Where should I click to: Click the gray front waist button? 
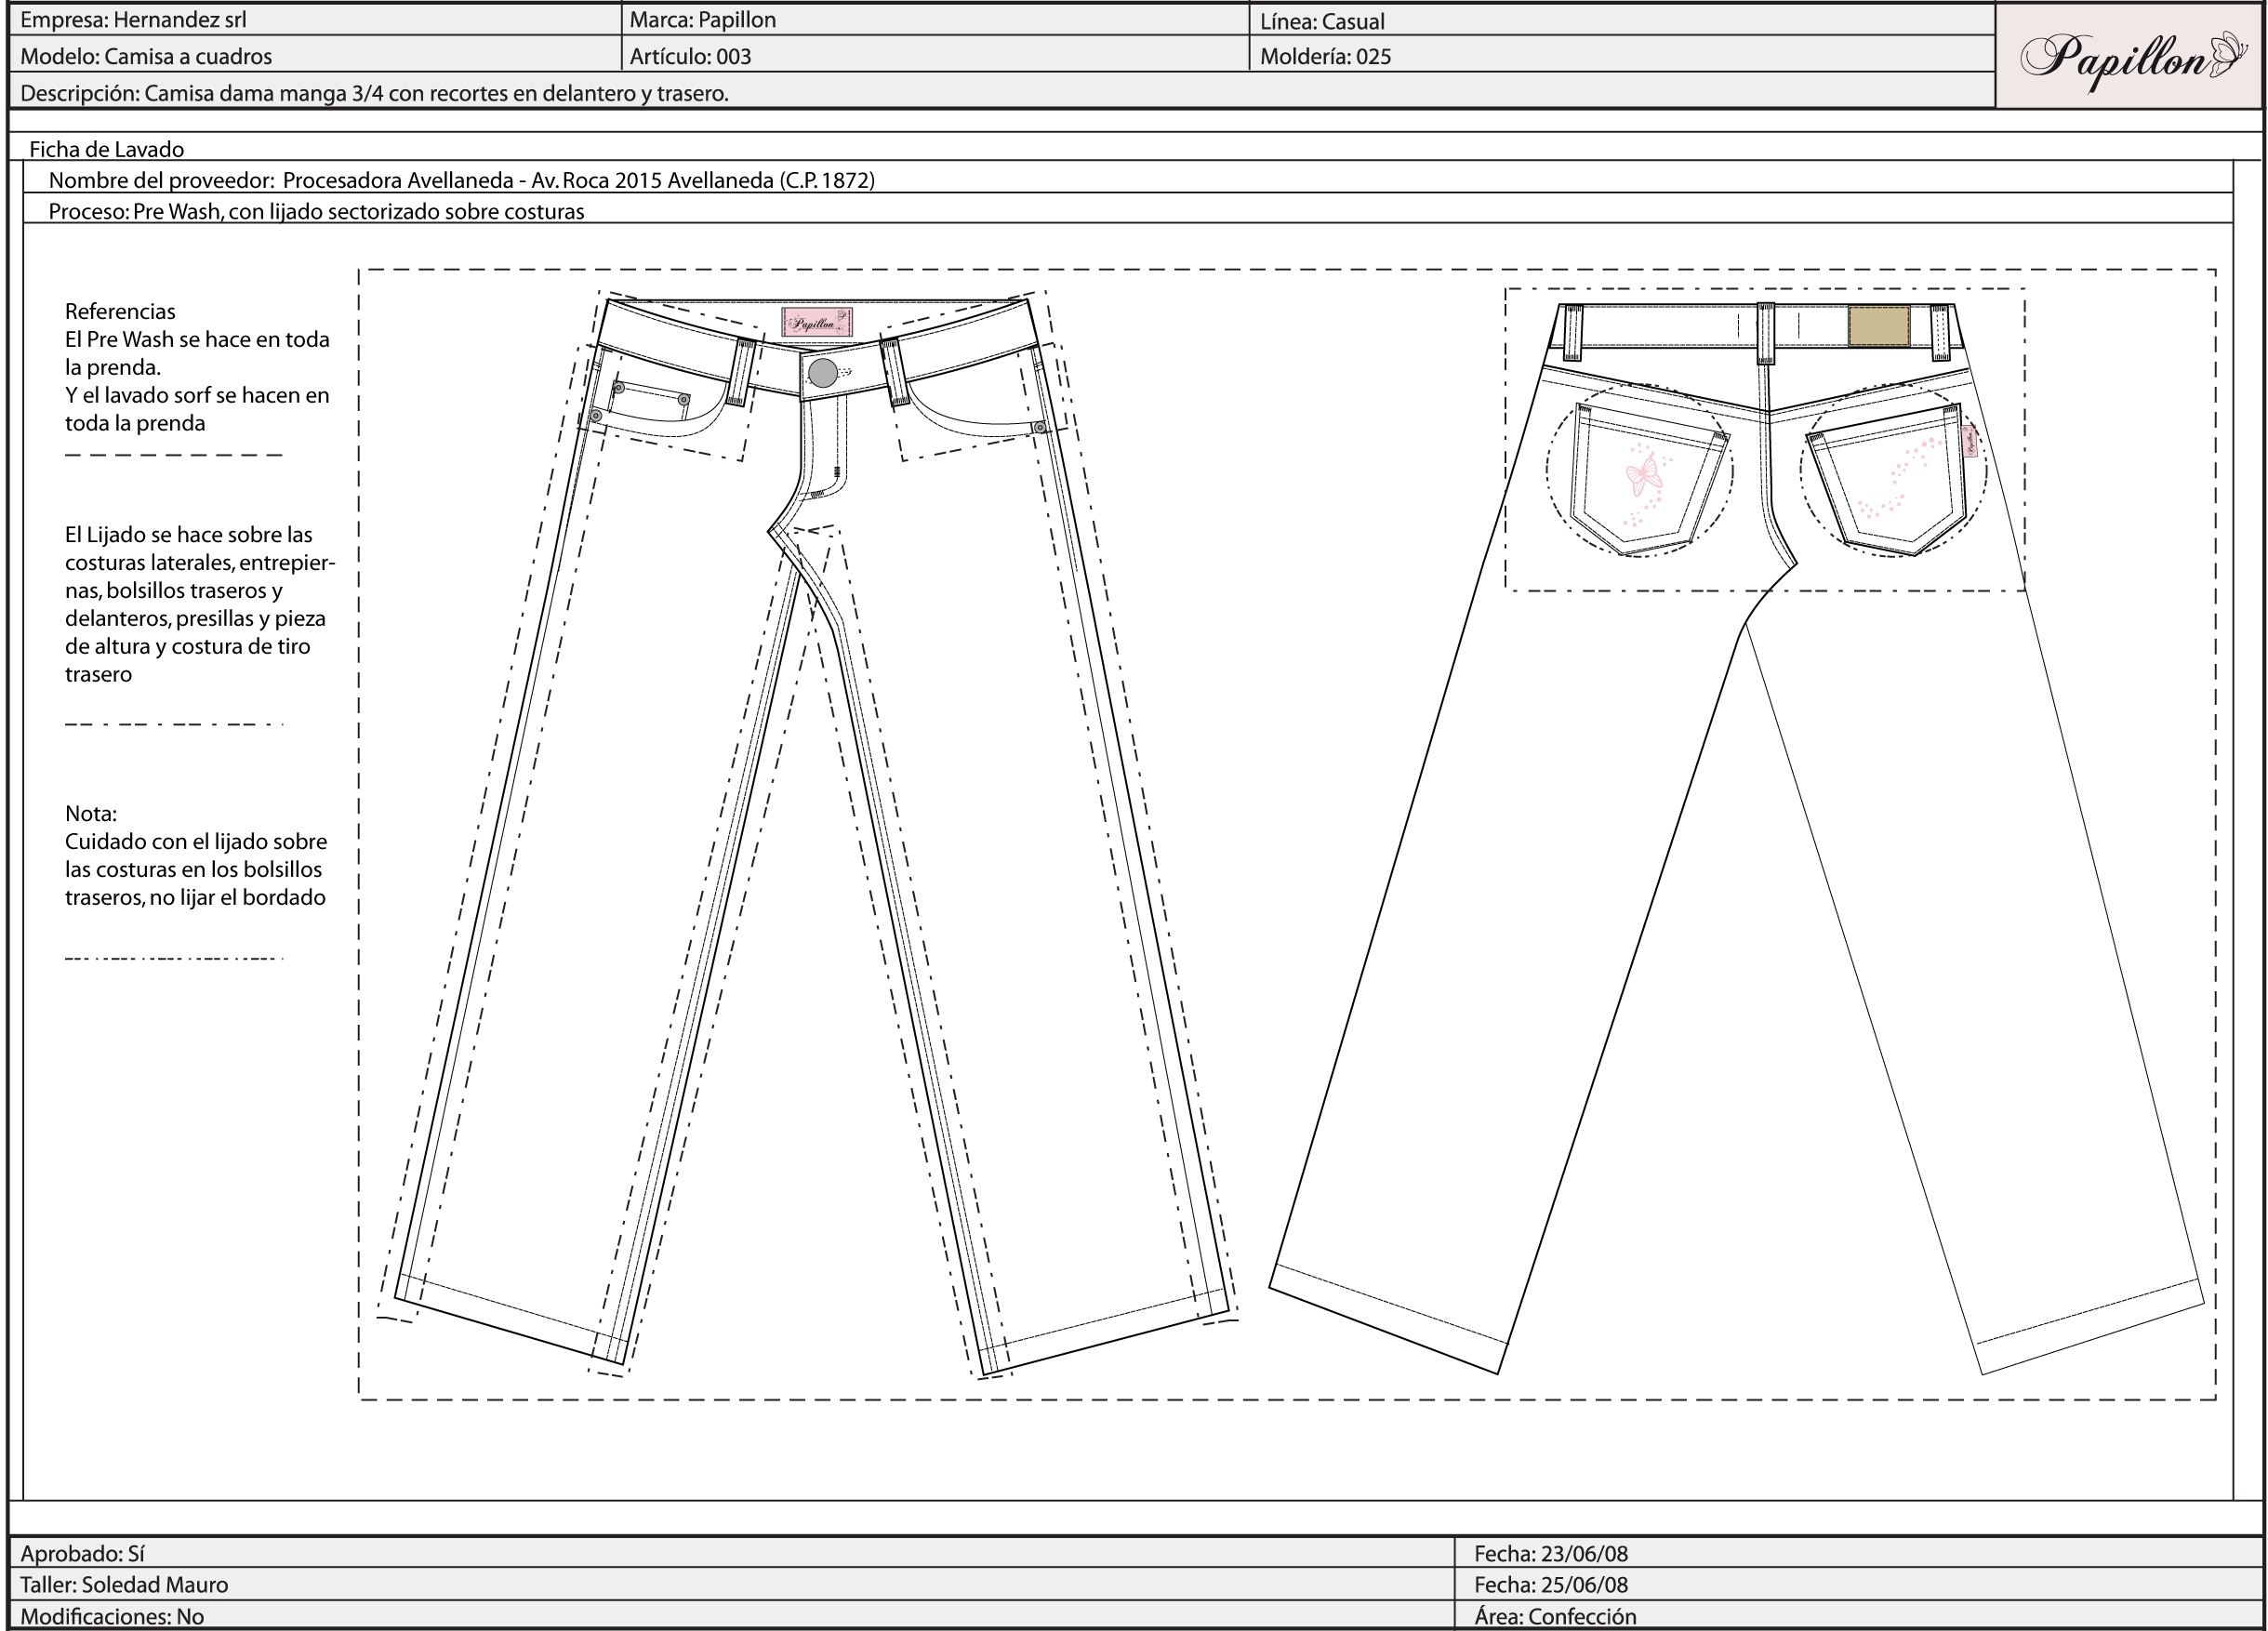click(822, 373)
